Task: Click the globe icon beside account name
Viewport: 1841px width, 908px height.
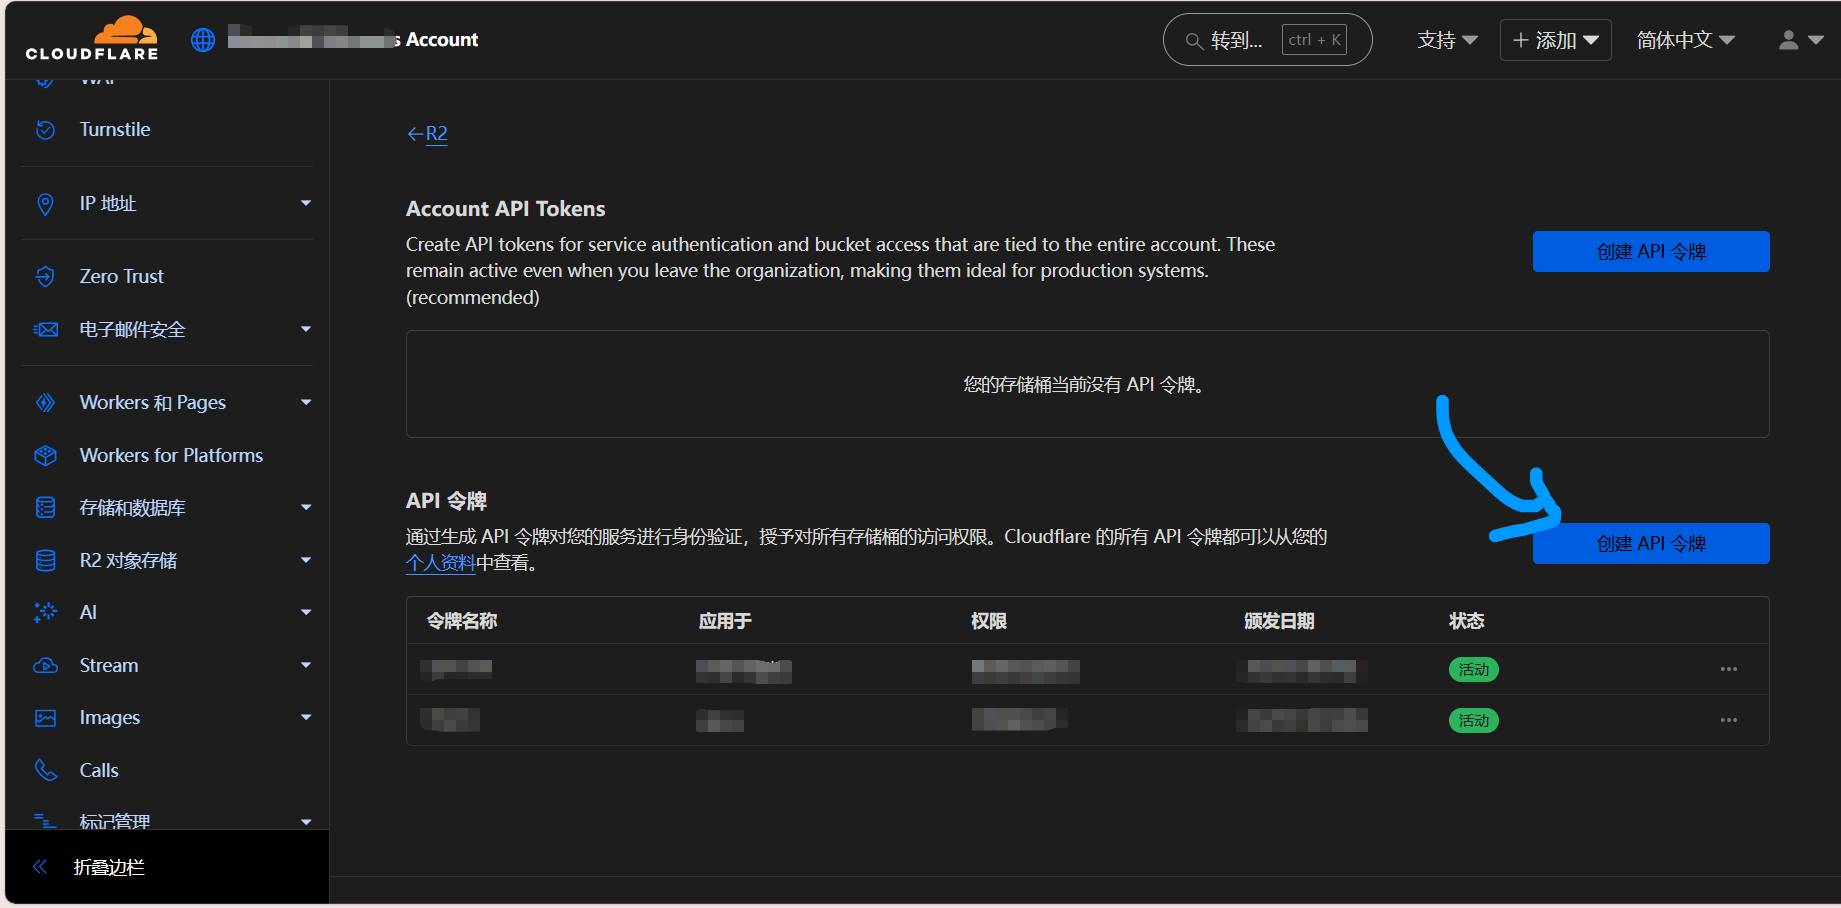Action: click(203, 40)
